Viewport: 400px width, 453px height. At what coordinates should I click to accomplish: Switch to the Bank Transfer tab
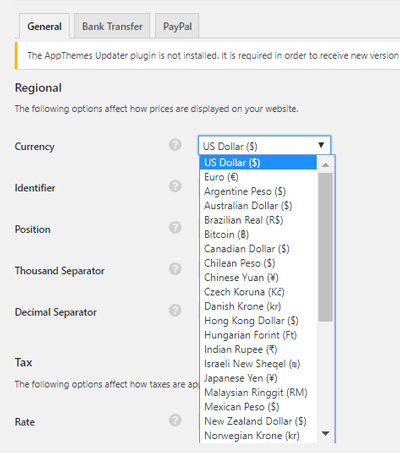coord(112,26)
